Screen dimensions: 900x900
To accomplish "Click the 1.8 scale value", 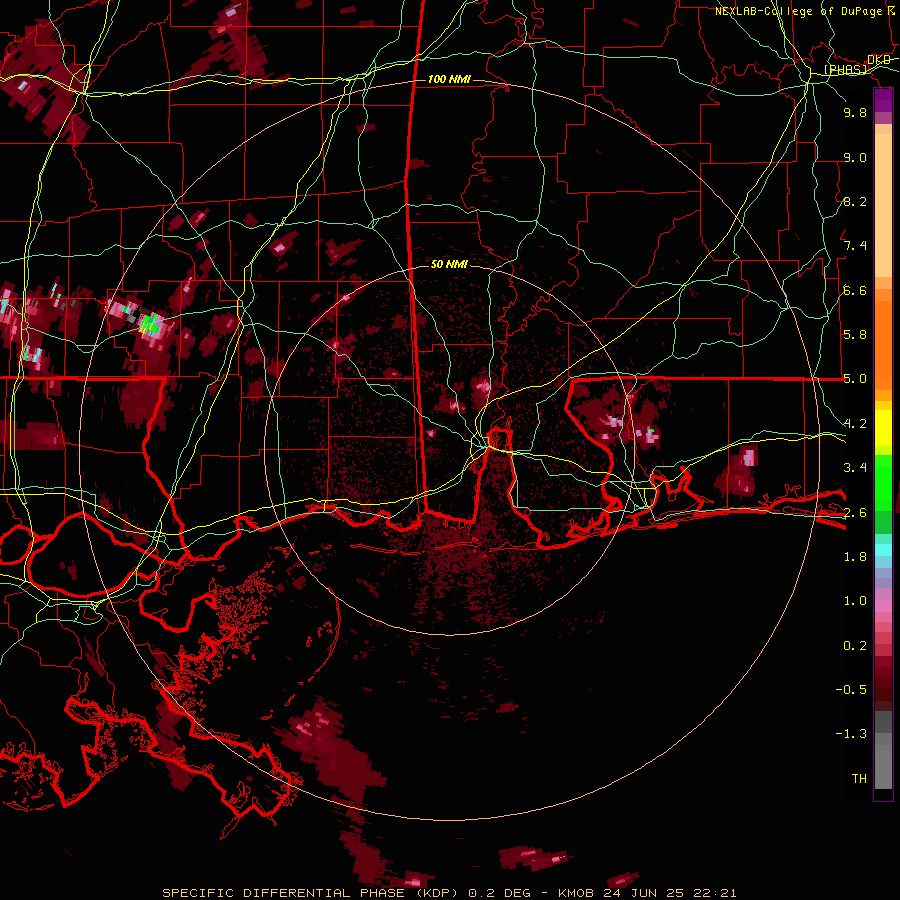I will click(x=855, y=557).
